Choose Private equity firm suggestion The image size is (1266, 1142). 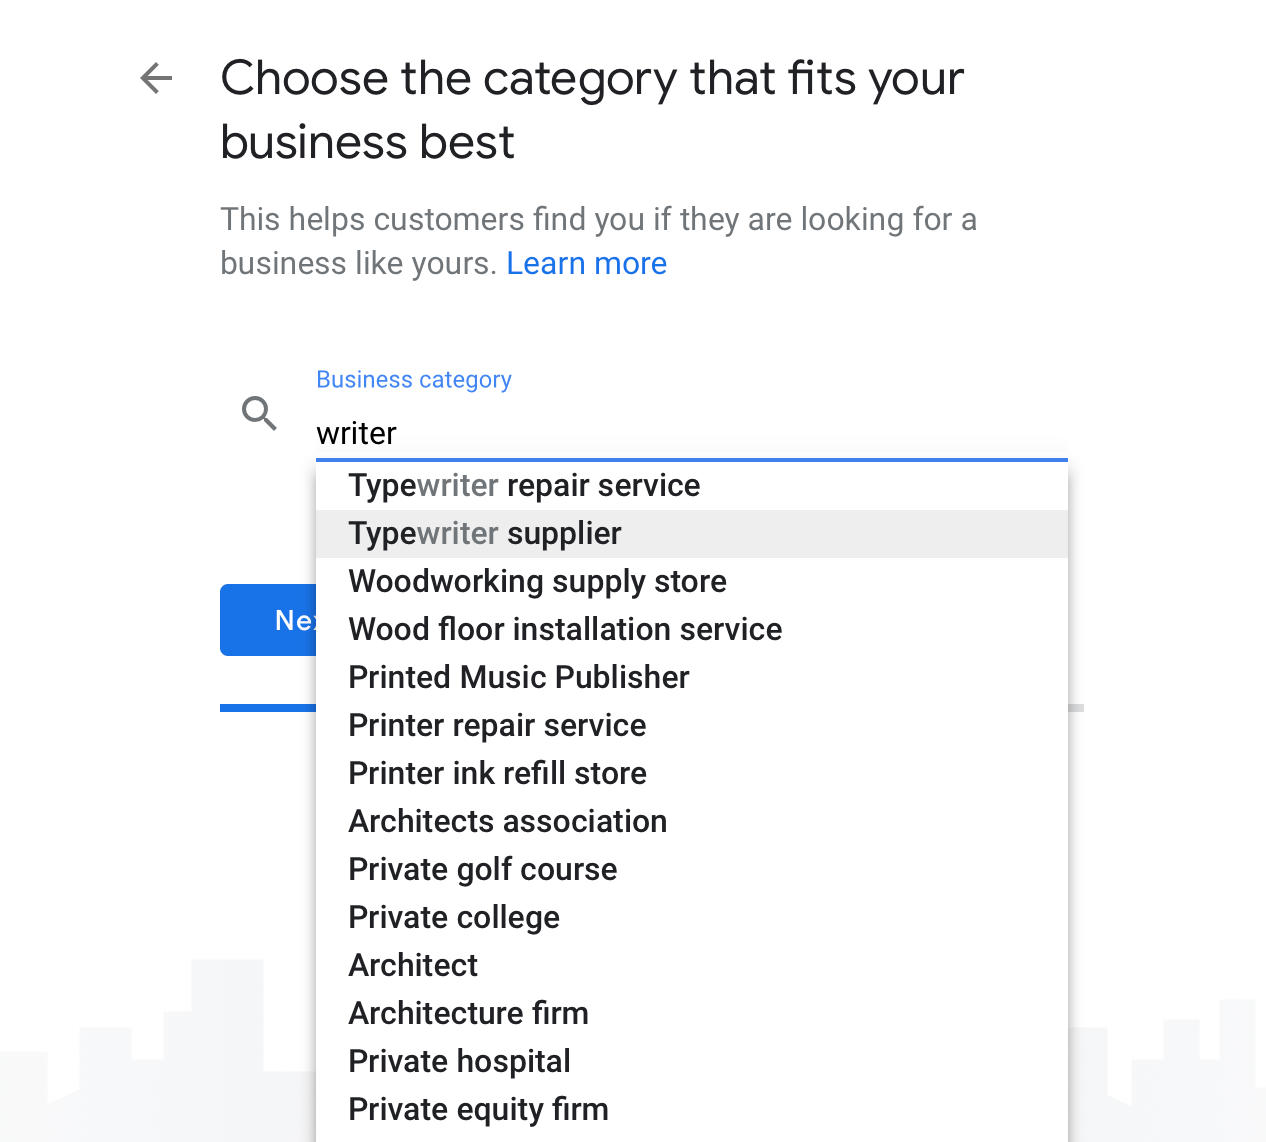pyautogui.click(x=478, y=1110)
